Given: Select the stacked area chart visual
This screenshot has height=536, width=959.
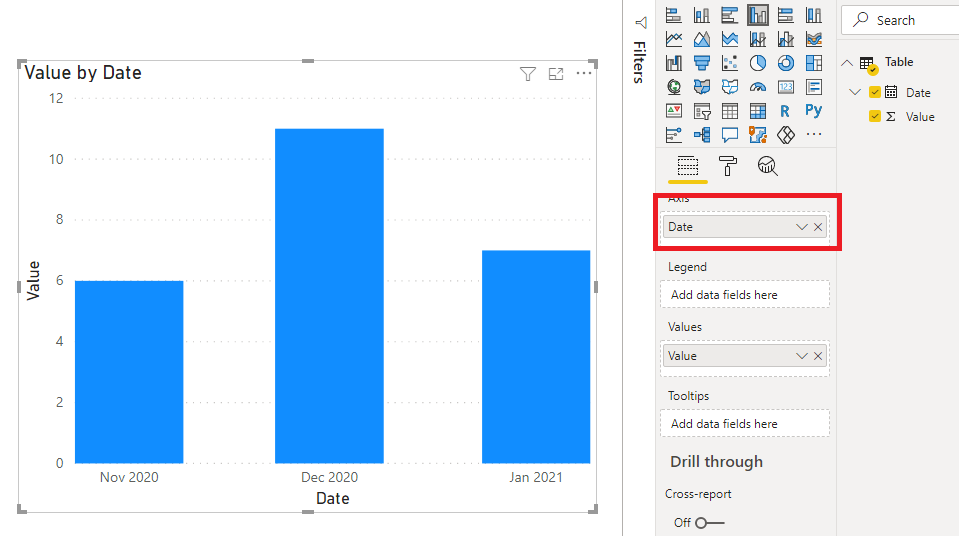Looking at the screenshot, I should [x=730, y=39].
